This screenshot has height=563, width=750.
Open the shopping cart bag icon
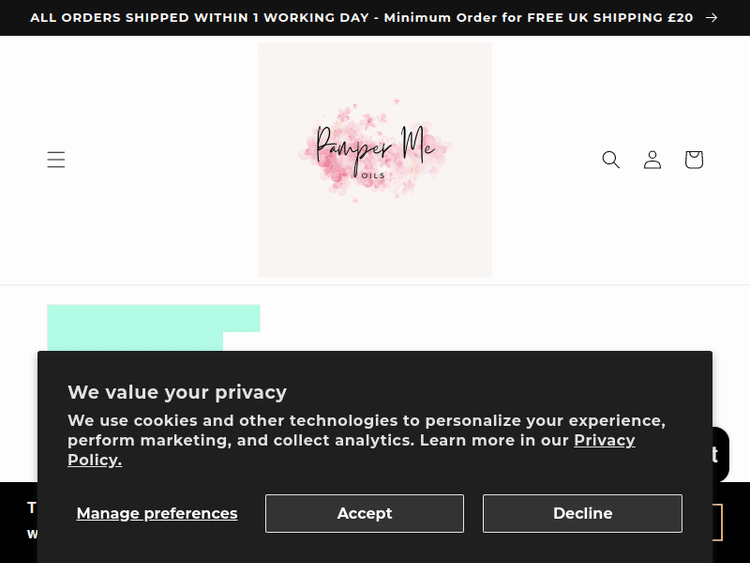(694, 160)
